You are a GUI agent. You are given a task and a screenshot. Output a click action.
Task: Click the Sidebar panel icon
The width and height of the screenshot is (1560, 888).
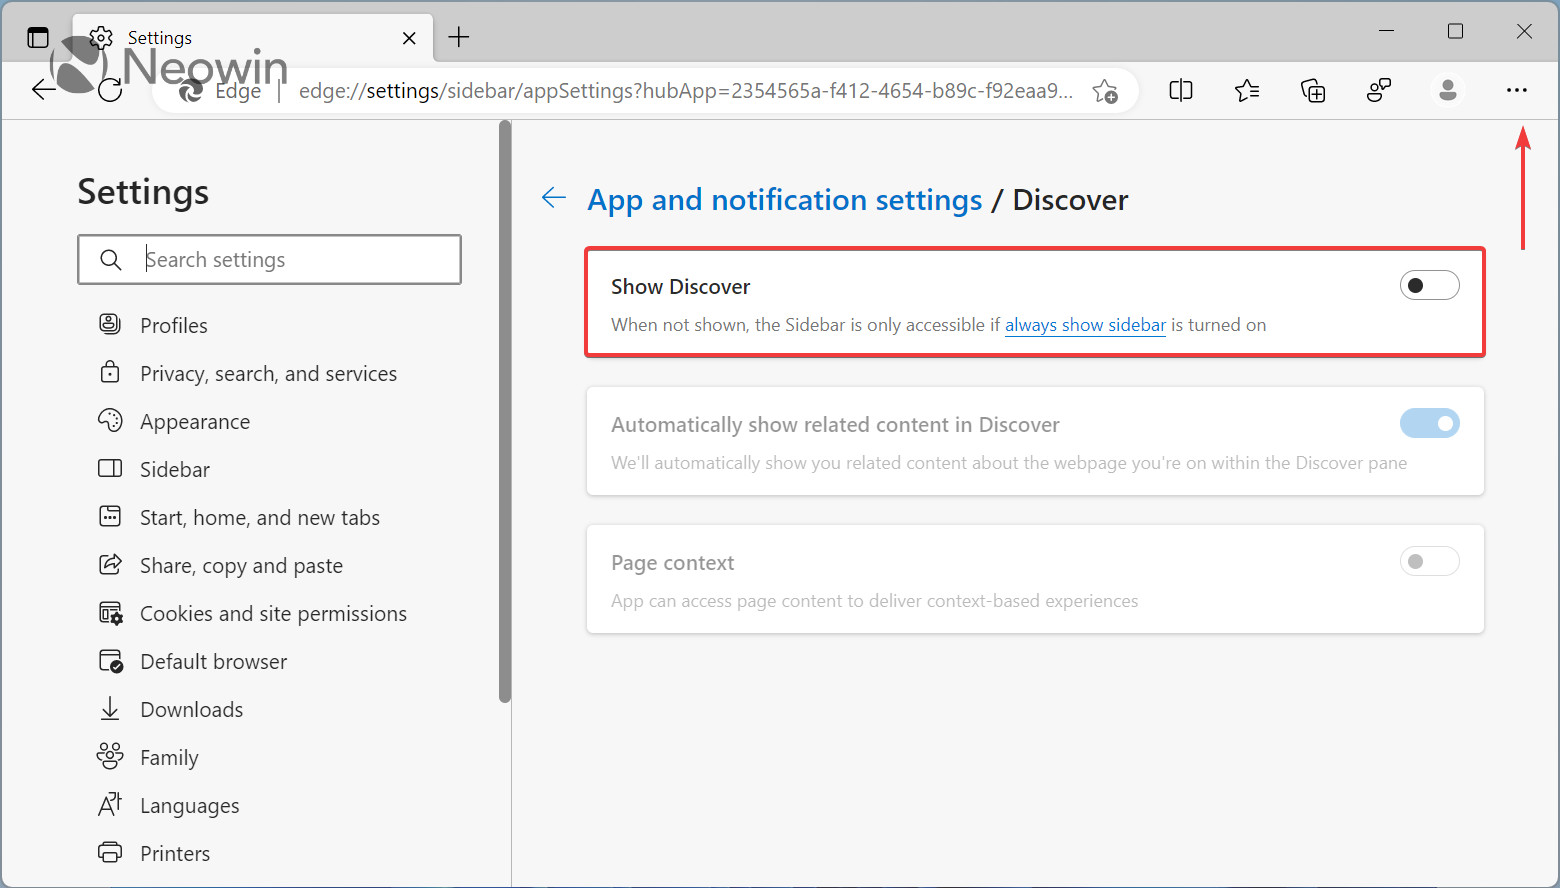110,468
